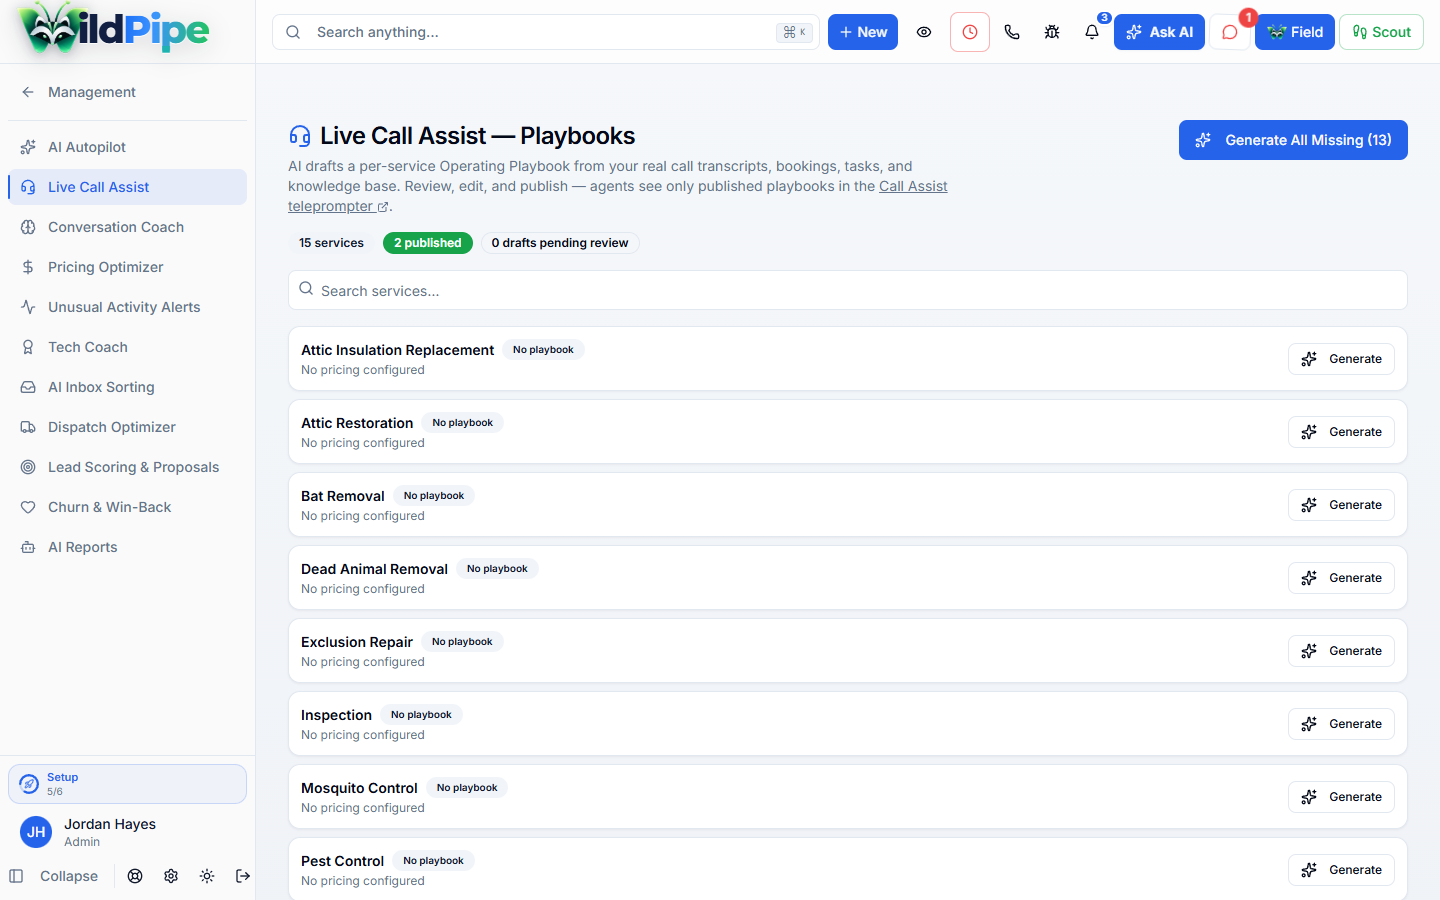Open the bug report icon
The width and height of the screenshot is (1440, 900).
1052,32
